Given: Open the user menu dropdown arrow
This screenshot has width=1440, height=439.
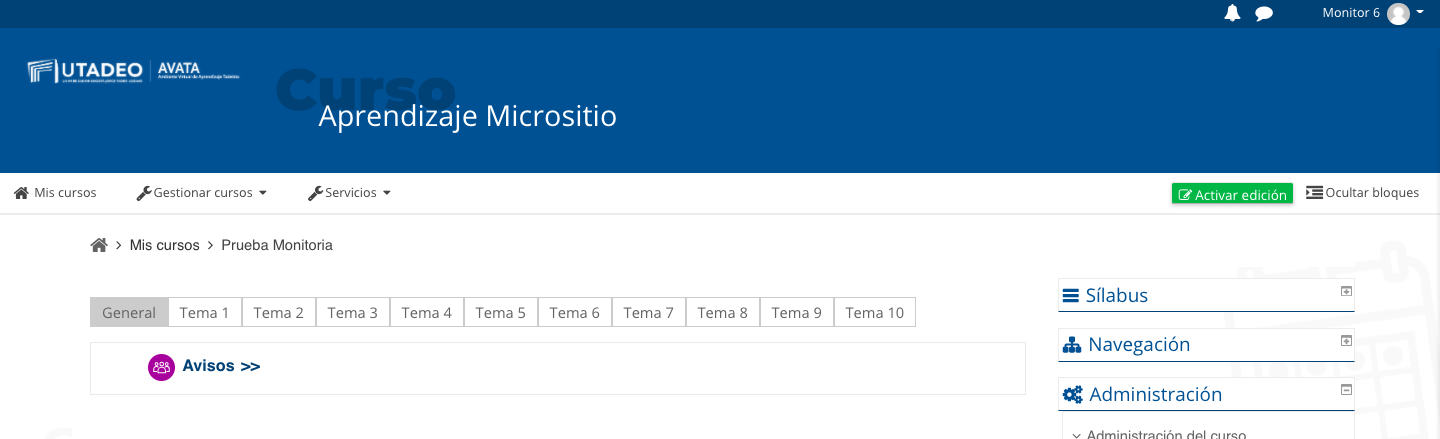Looking at the screenshot, I should [x=1420, y=12].
